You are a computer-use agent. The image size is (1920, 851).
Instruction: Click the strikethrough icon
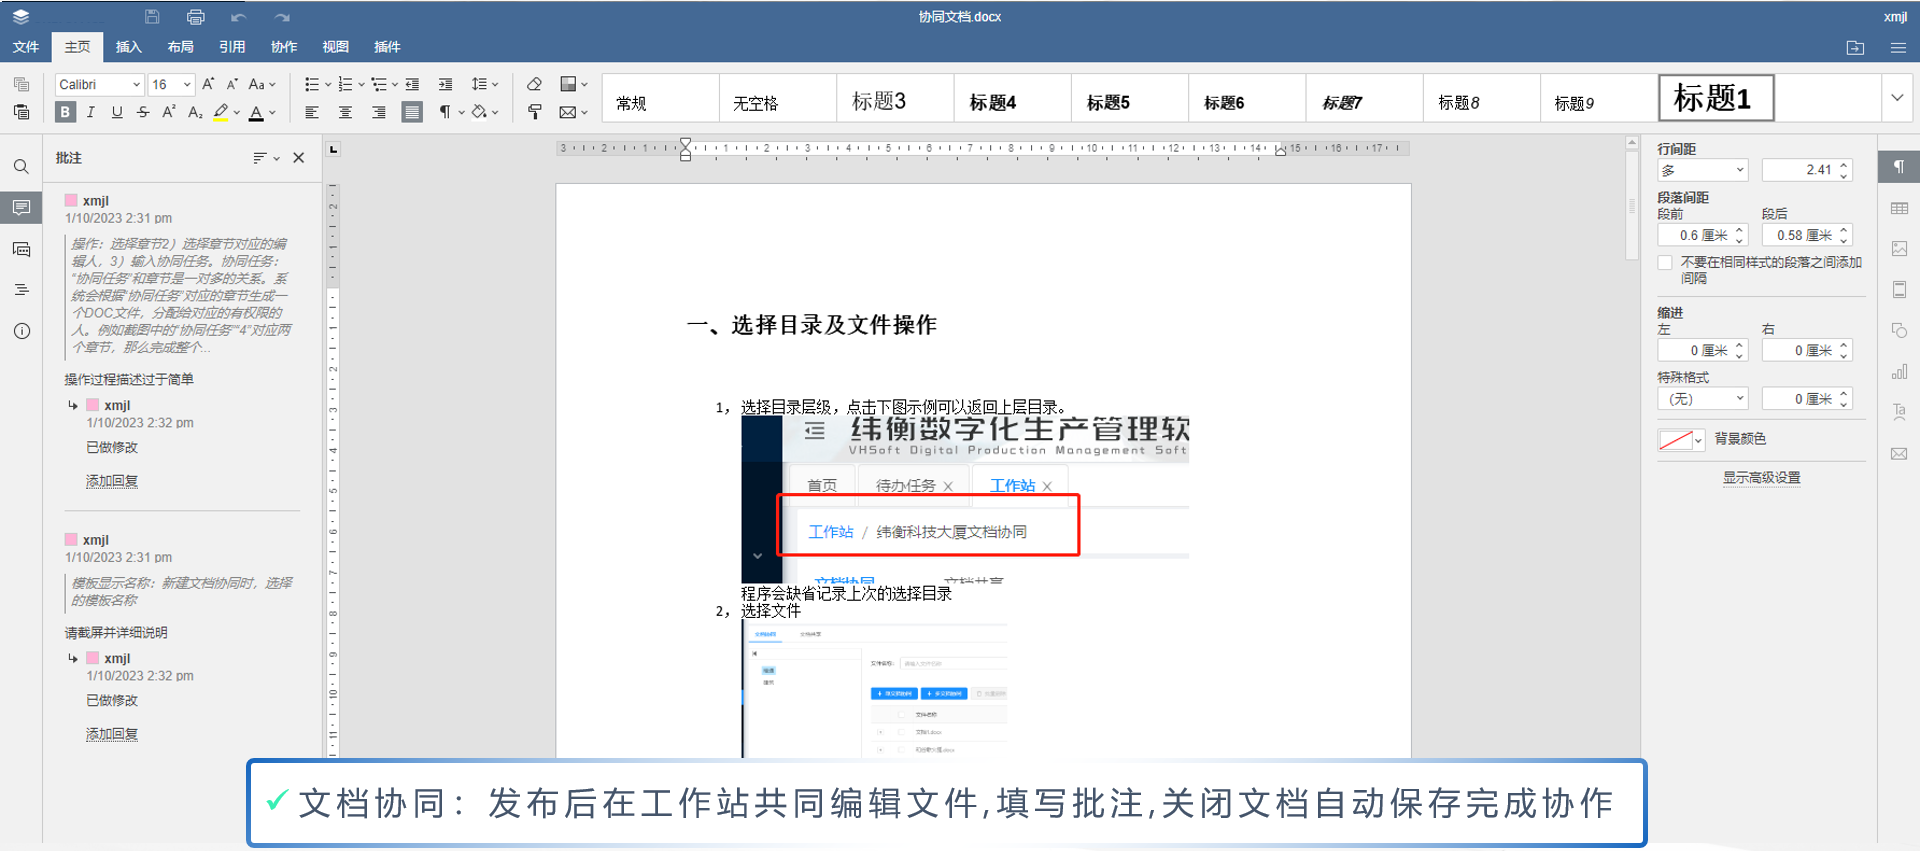pyautogui.click(x=143, y=112)
